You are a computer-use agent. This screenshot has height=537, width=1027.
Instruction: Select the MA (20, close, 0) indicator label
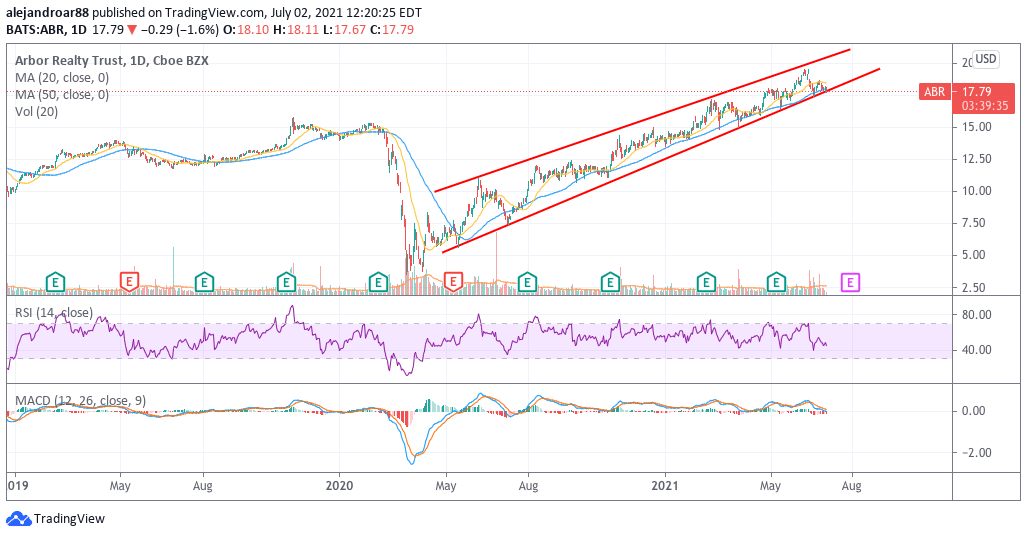[62, 77]
